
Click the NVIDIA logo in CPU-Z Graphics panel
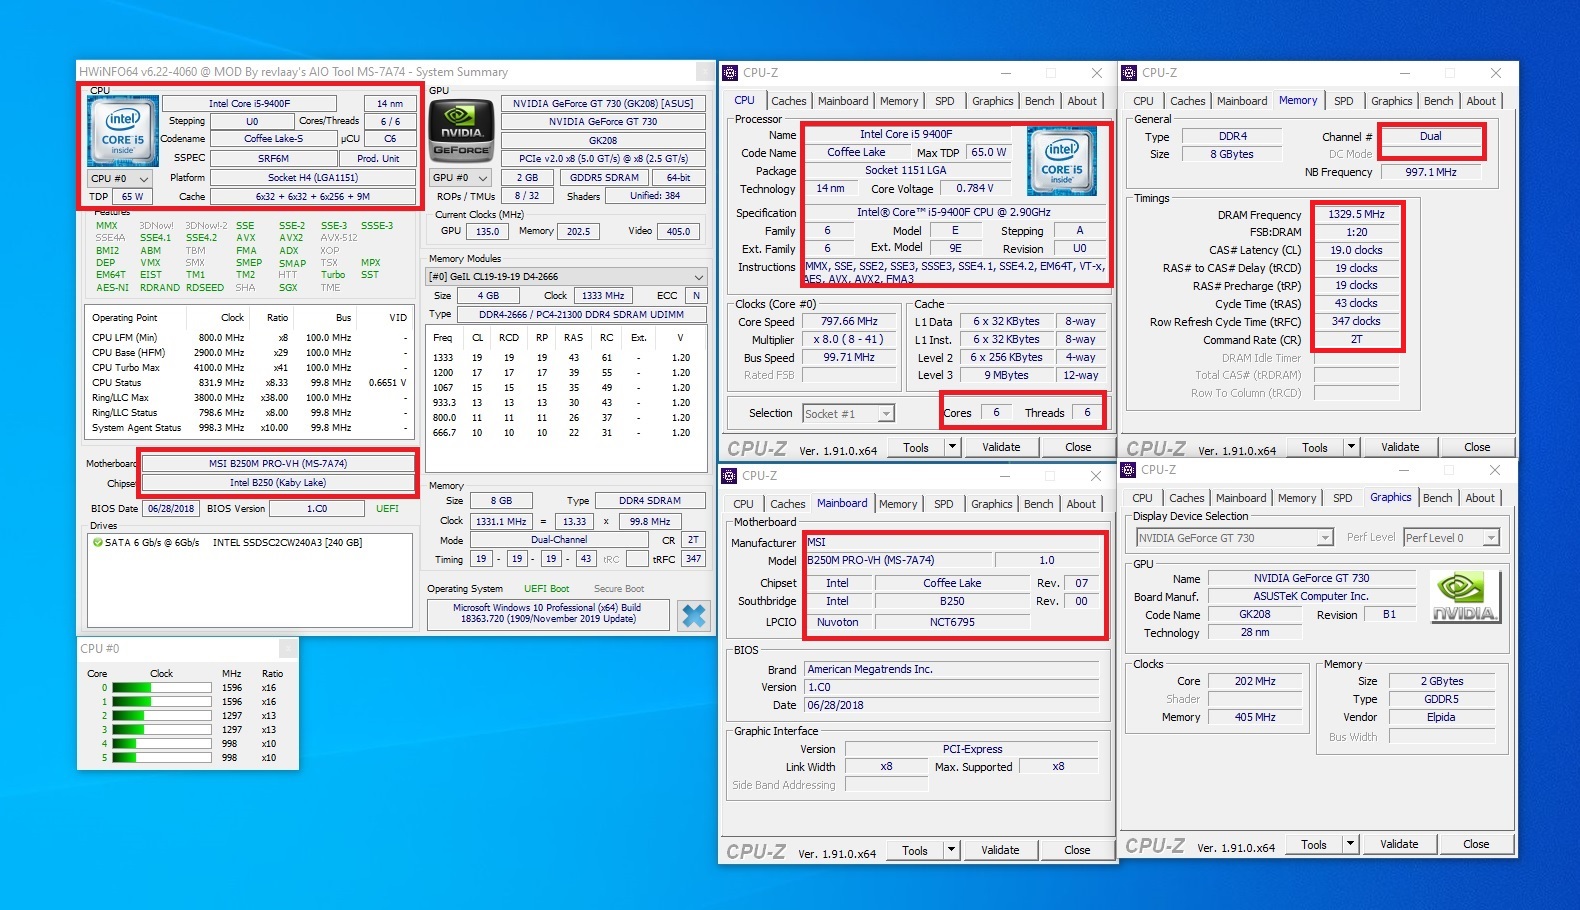pos(1465,596)
